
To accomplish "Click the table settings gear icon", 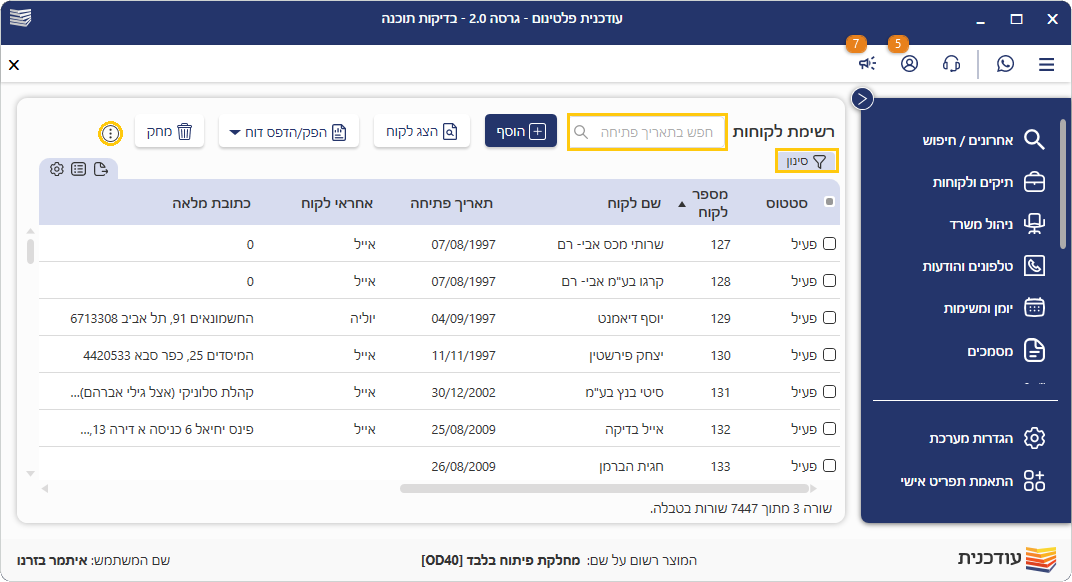I will tap(56, 169).
